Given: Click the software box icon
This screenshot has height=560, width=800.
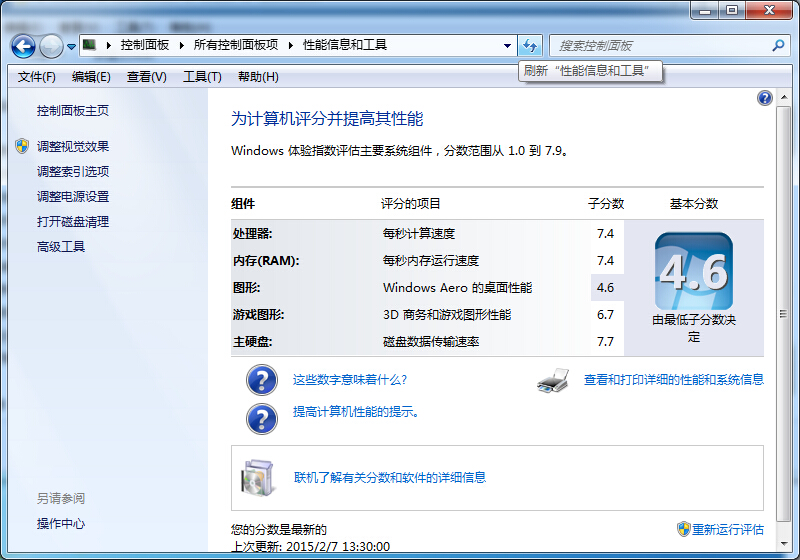Looking at the screenshot, I should (258, 478).
